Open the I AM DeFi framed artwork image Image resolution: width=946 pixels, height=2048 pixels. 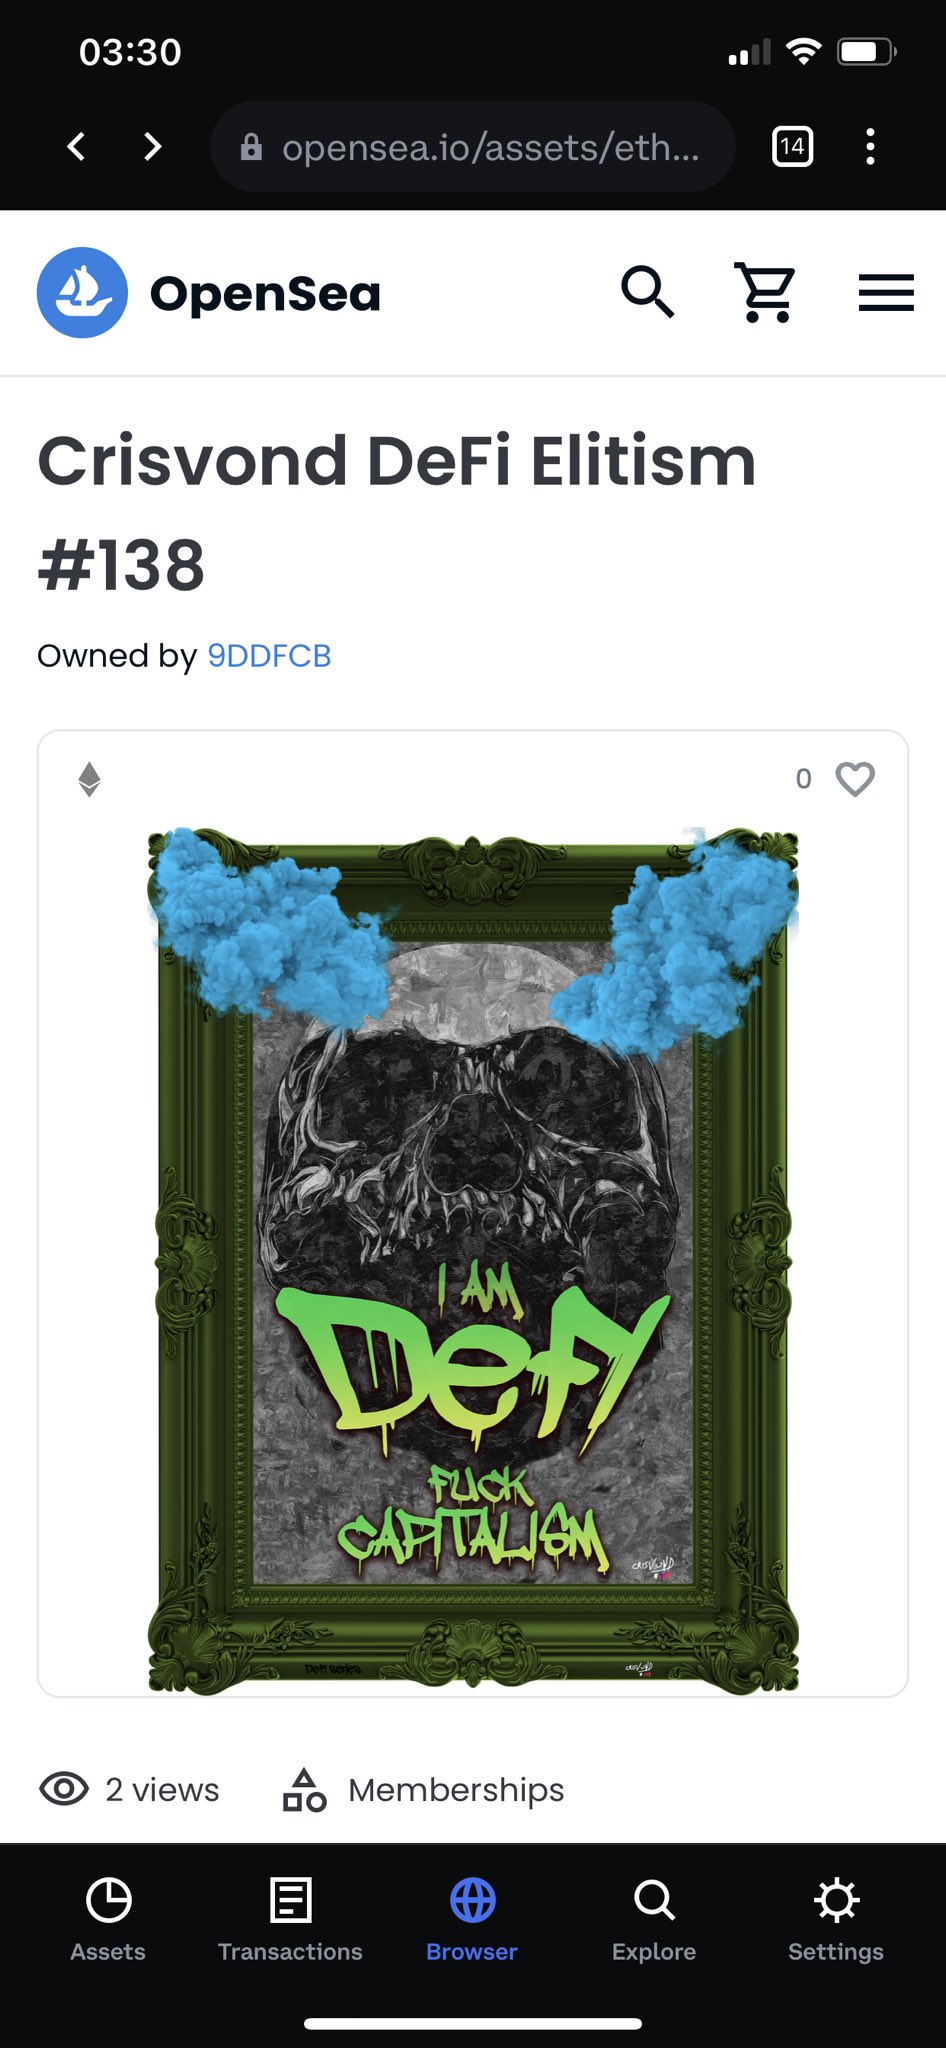point(473,1260)
